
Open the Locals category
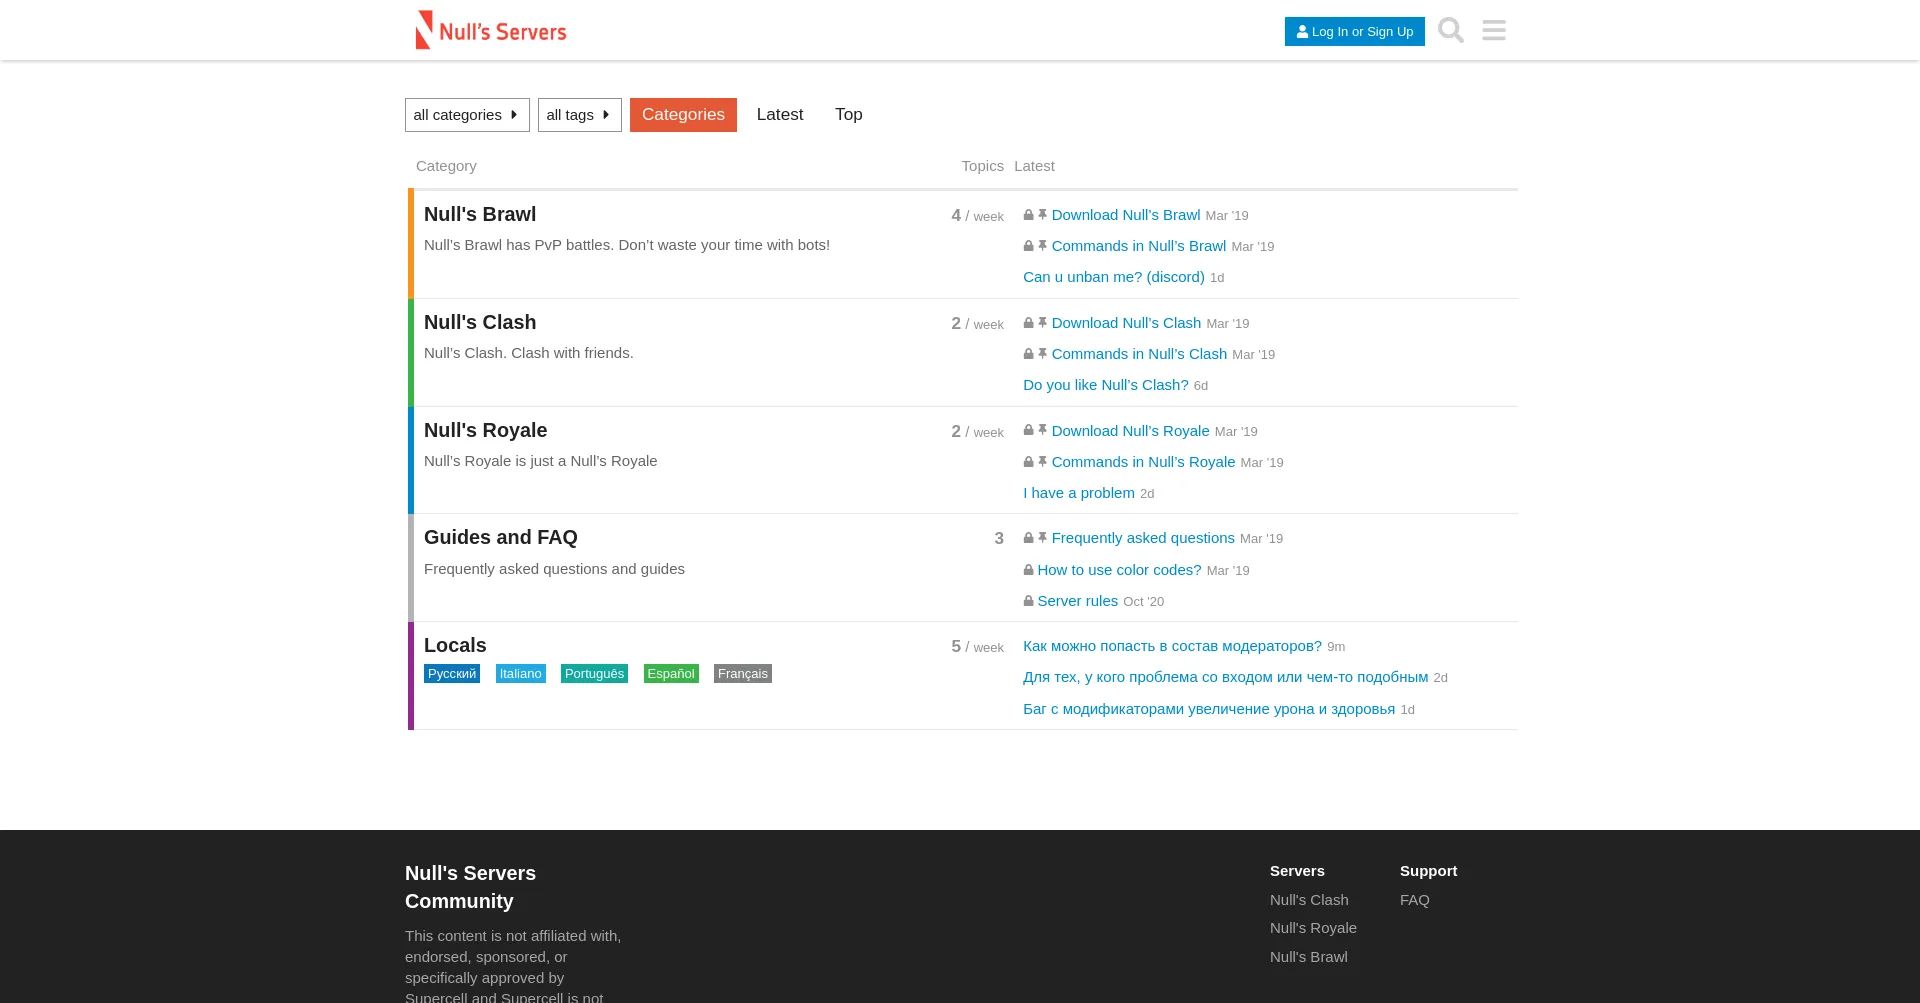455,645
